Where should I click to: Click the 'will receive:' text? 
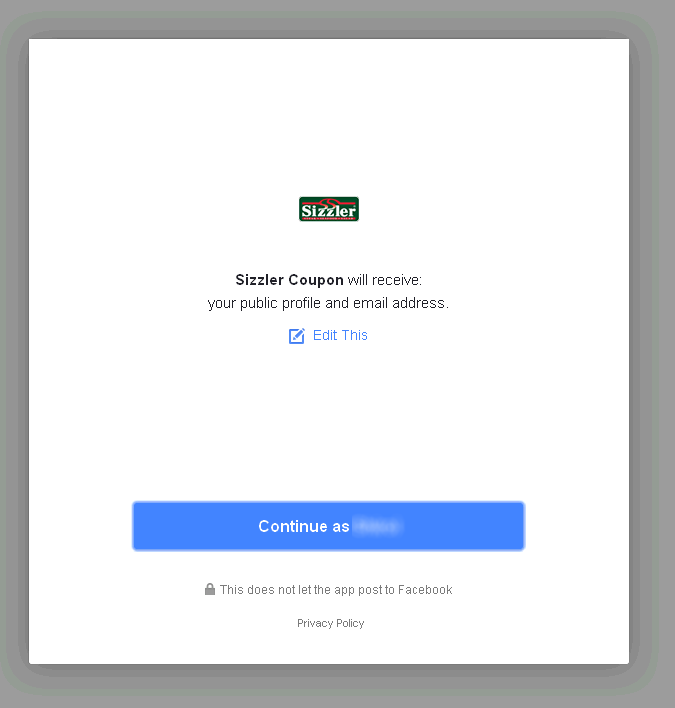[385, 280]
